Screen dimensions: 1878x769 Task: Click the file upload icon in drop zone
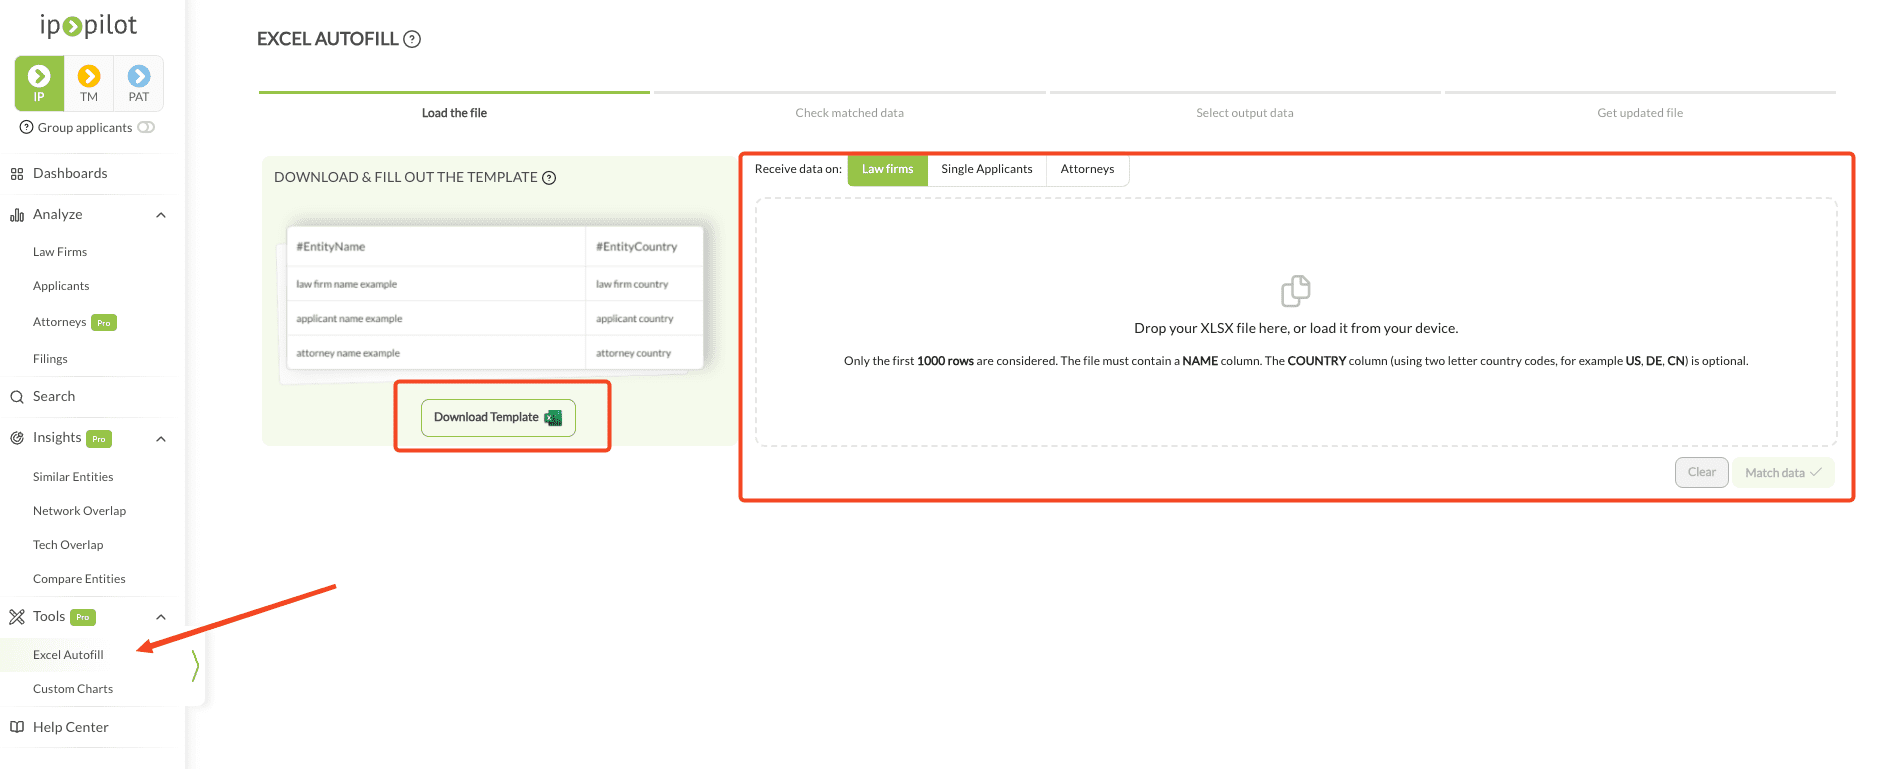[x=1296, y=291]
